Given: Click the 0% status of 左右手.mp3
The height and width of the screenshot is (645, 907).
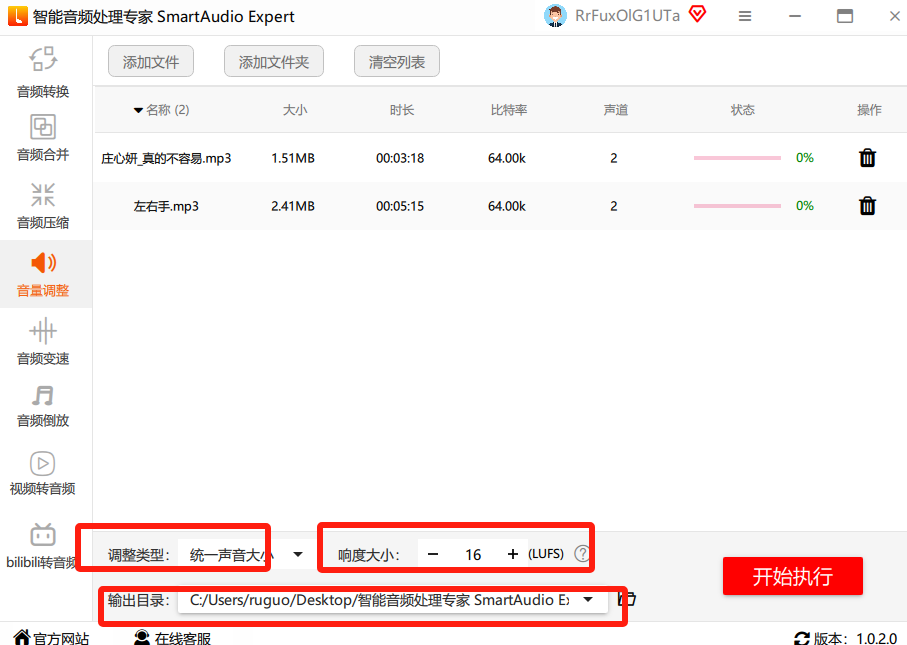Looking at the screenshot, I should coord(805,205).
